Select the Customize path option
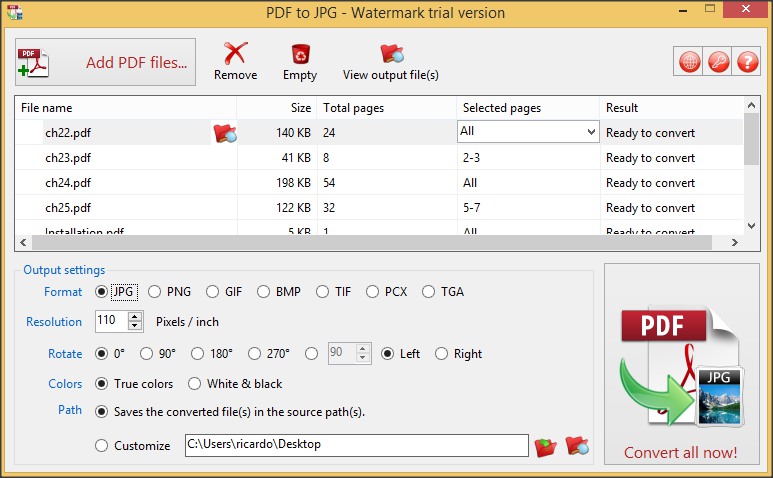The width and height of the screenshot is (773, 478). 102,446
